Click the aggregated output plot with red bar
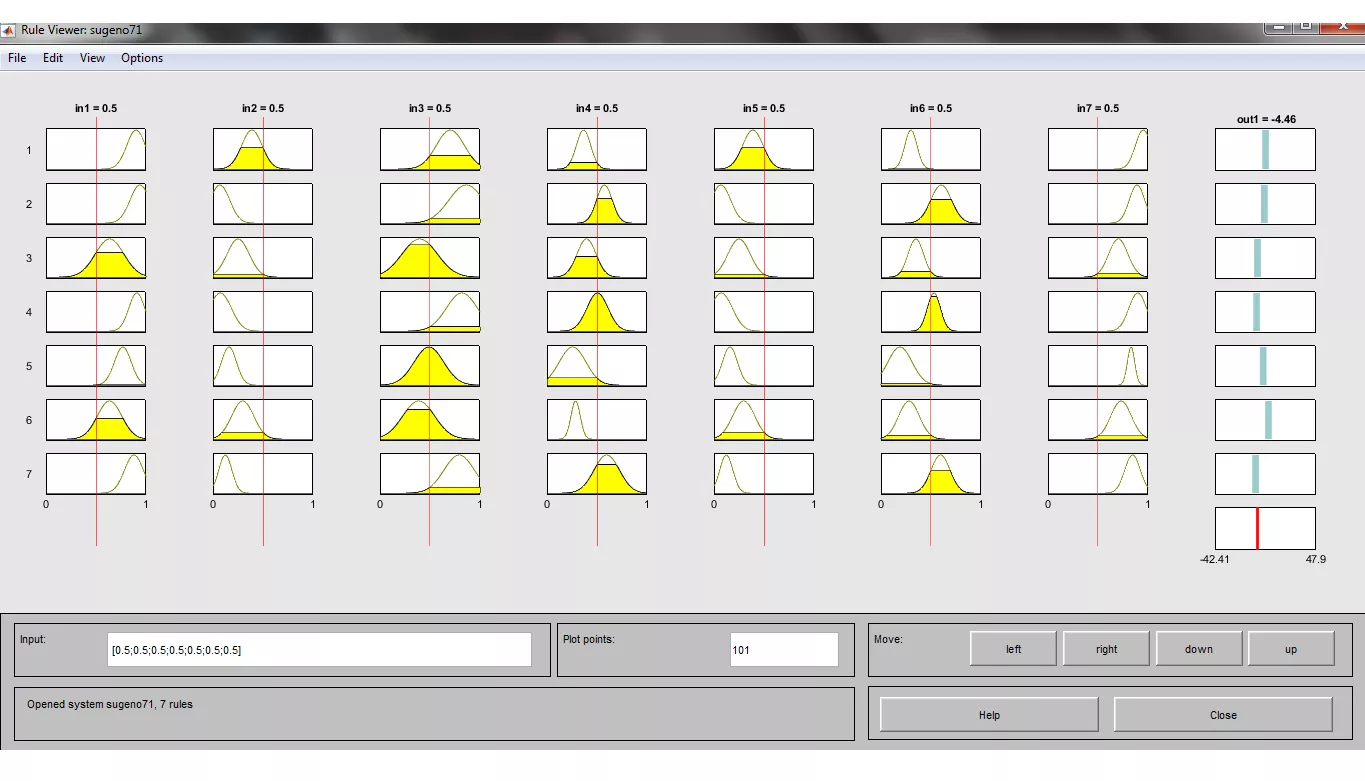This screenshot has width=1365, height=781. (x=1265, y=528)
